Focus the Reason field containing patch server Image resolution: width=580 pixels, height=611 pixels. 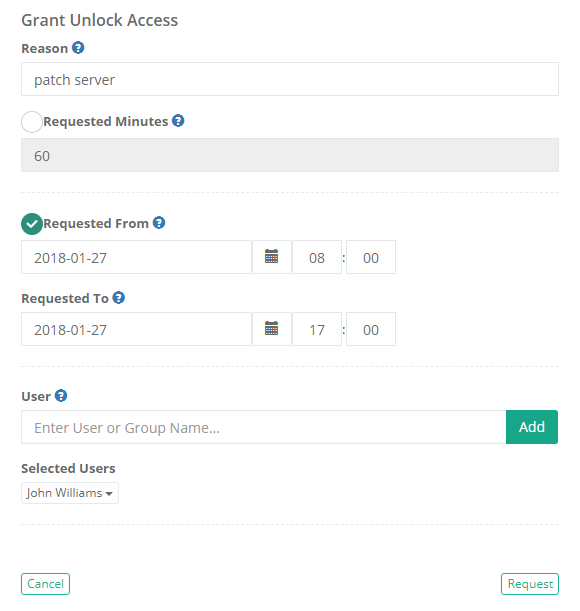(290, 79)
